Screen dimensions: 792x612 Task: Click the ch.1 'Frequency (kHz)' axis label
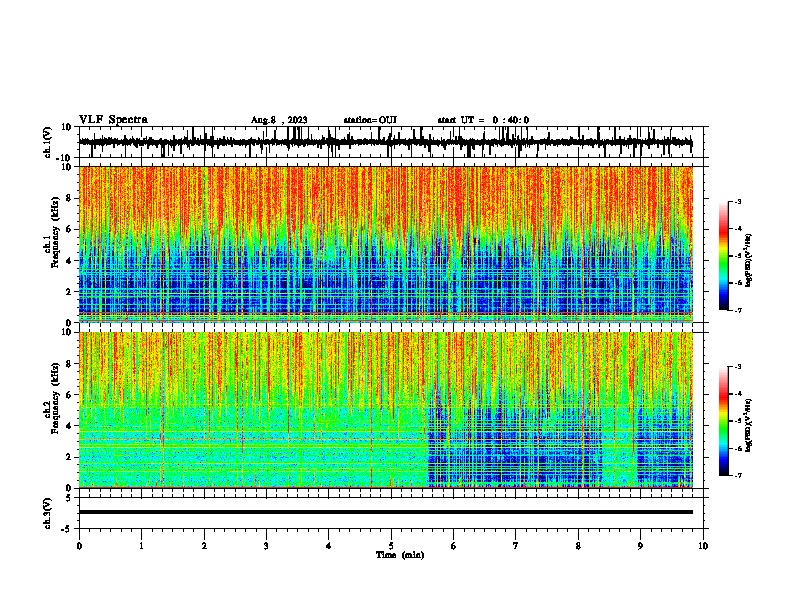point(55,232)
